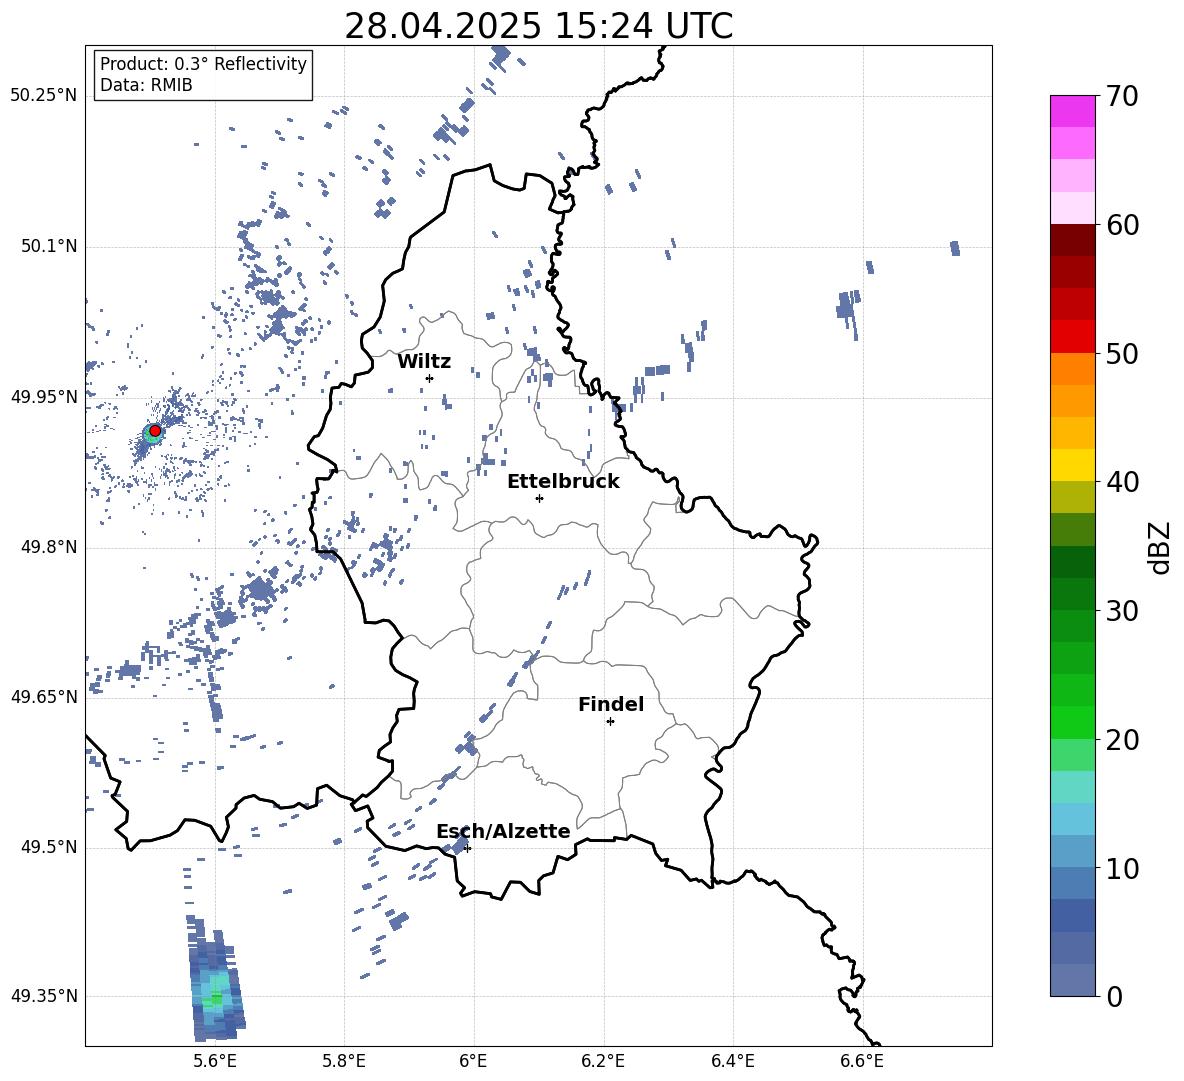The height and width of the screenshot is (1081, 1184).
Task: Click the 6°E longitude label
Action: [473, 1061]
